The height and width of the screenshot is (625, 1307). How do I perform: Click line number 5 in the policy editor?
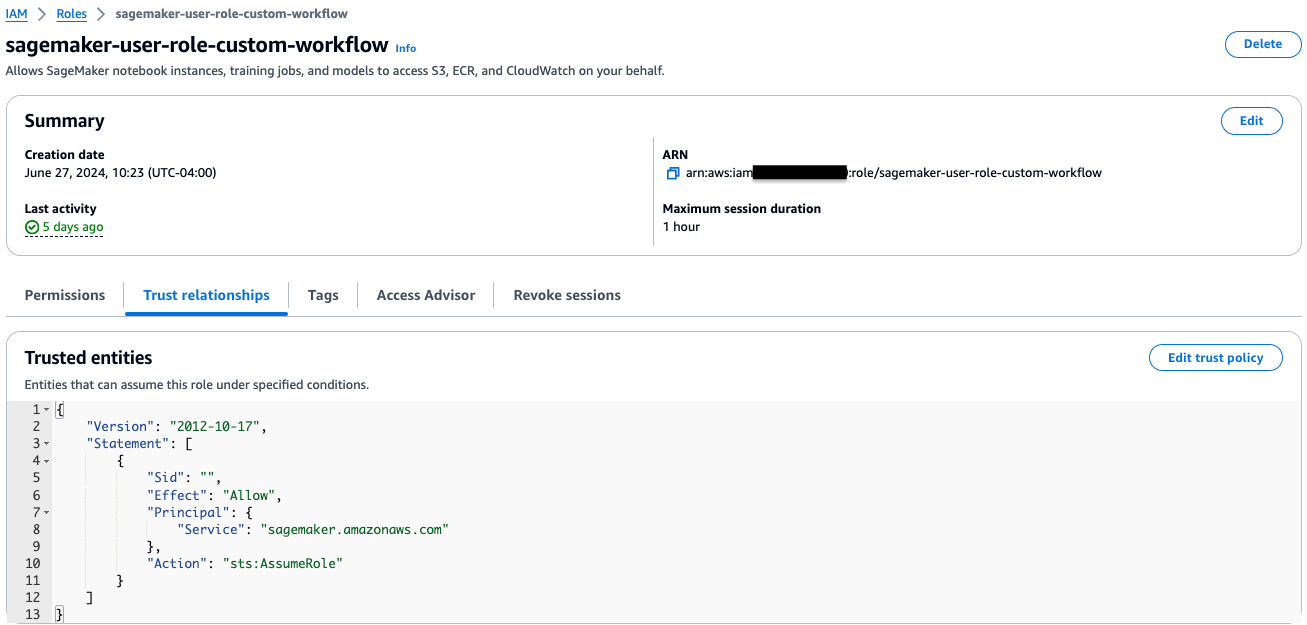[36, 477]
